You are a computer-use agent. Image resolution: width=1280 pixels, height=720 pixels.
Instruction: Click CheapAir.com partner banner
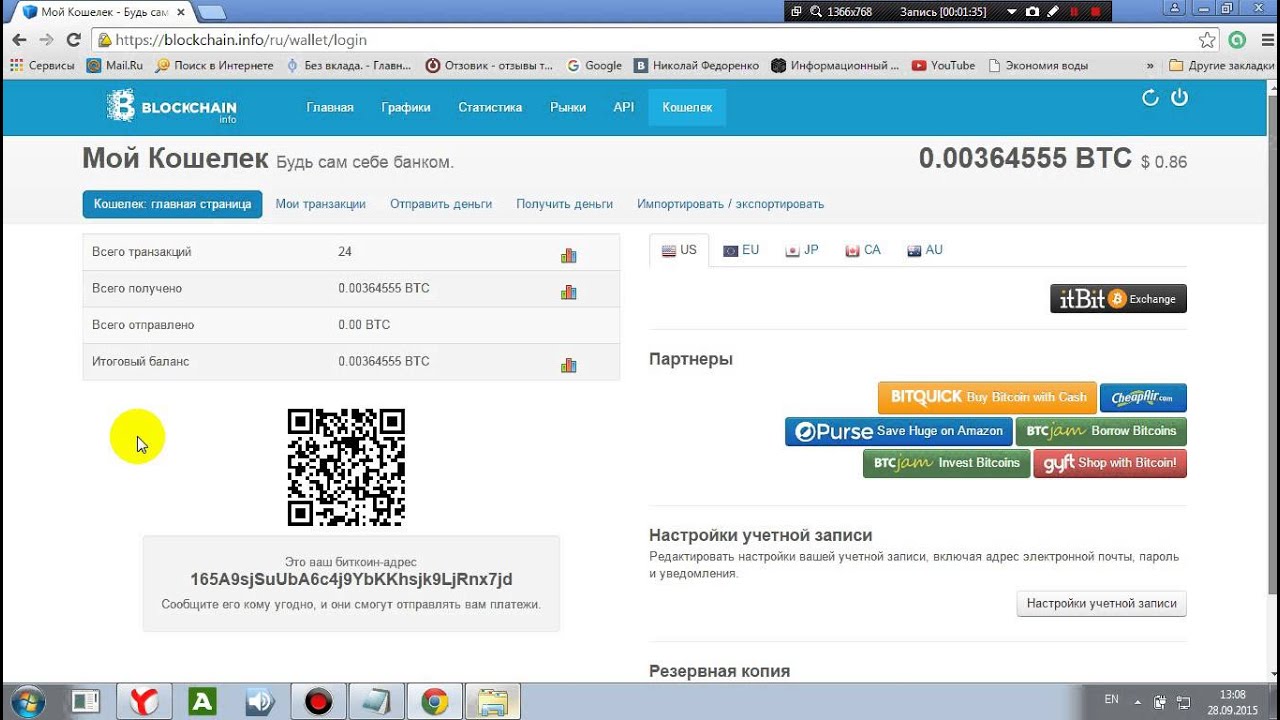tap(1143, 397)
